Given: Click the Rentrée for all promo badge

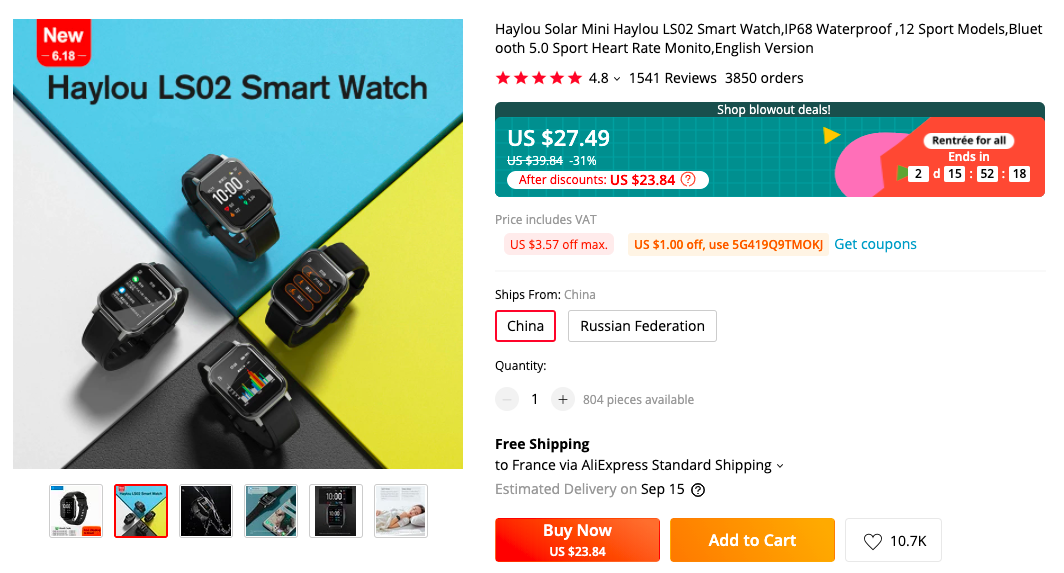Looking at the screenshot, I should coord(969,141).
